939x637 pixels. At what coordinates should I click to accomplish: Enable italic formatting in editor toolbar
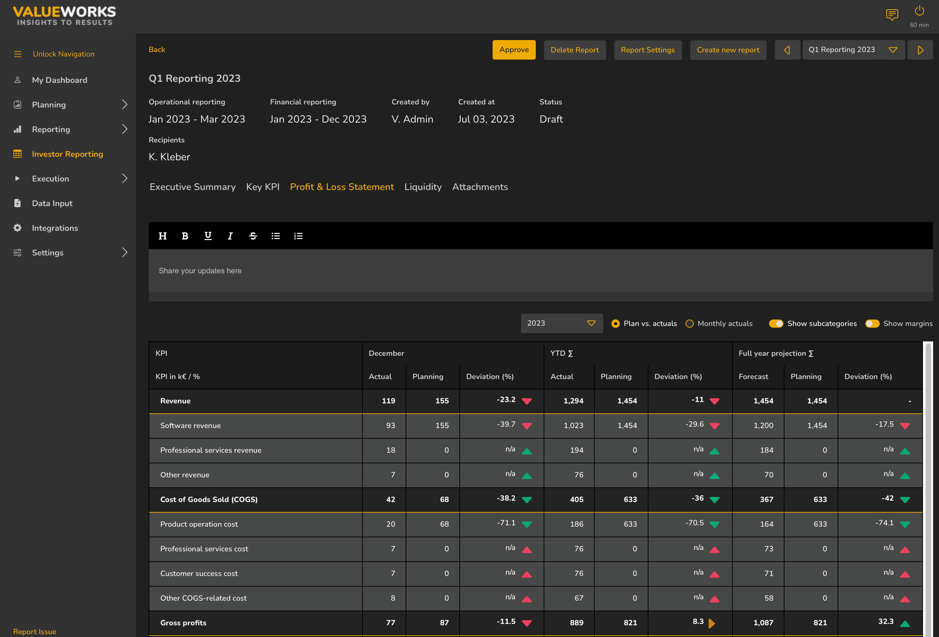point(230,236)
